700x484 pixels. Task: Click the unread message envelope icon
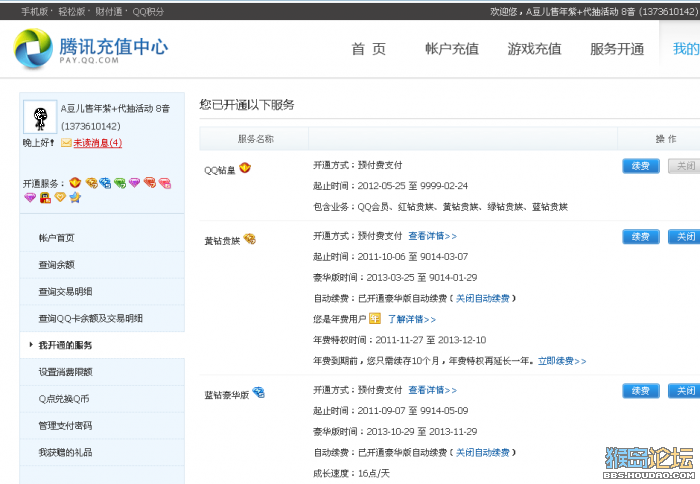[66, 143]
